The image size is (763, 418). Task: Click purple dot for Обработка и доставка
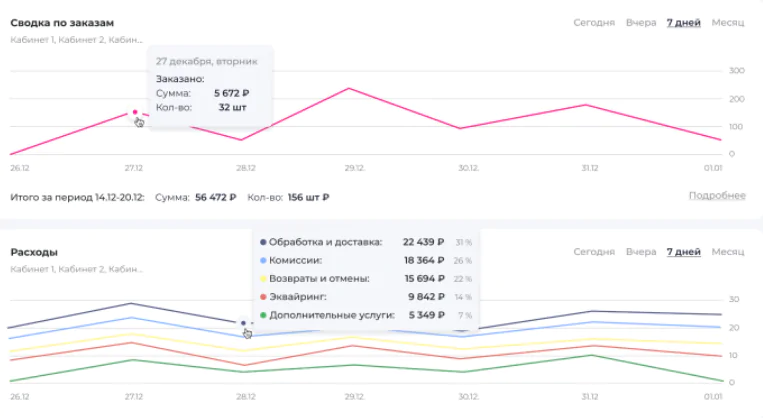pyautogui.click(x=263, y=242)
